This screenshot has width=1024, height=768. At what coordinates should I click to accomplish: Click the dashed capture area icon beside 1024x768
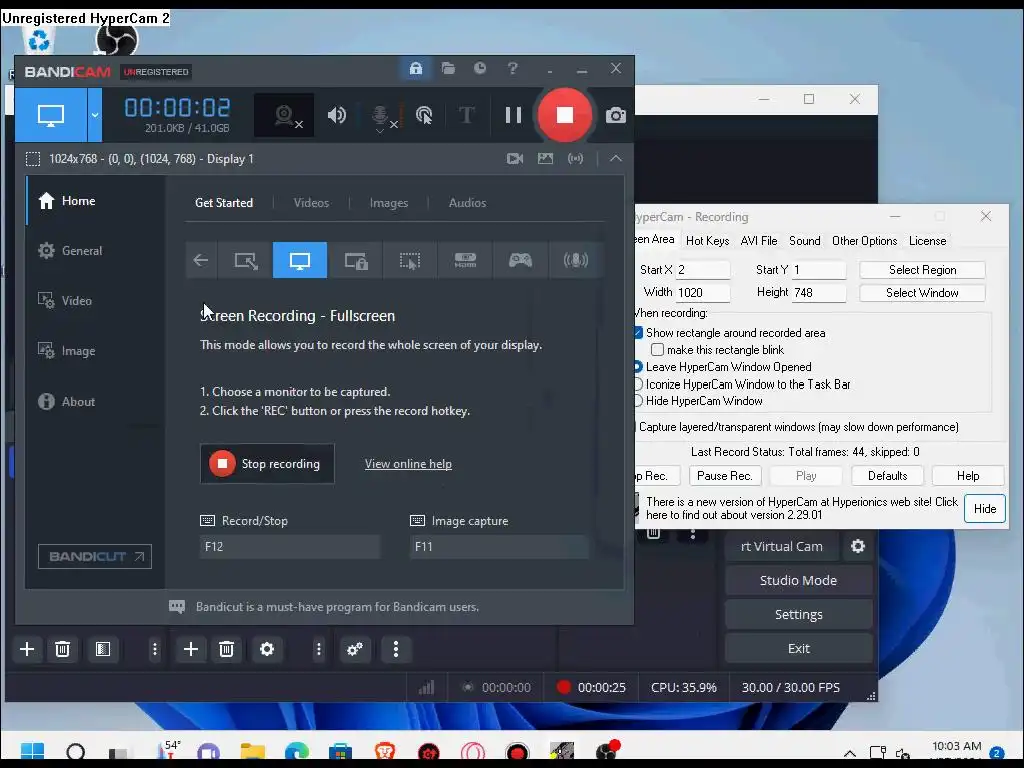[33, 159]
